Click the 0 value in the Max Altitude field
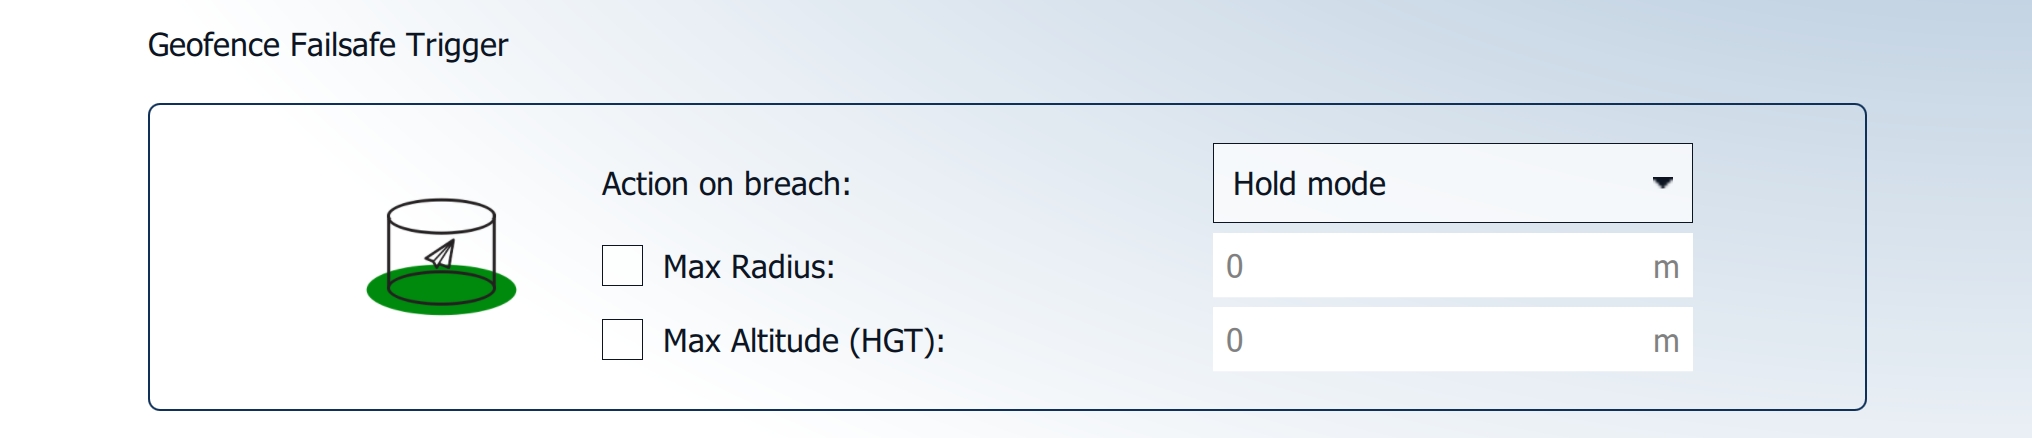Screen dimensions: 2032x438 tap(1235, 340)
